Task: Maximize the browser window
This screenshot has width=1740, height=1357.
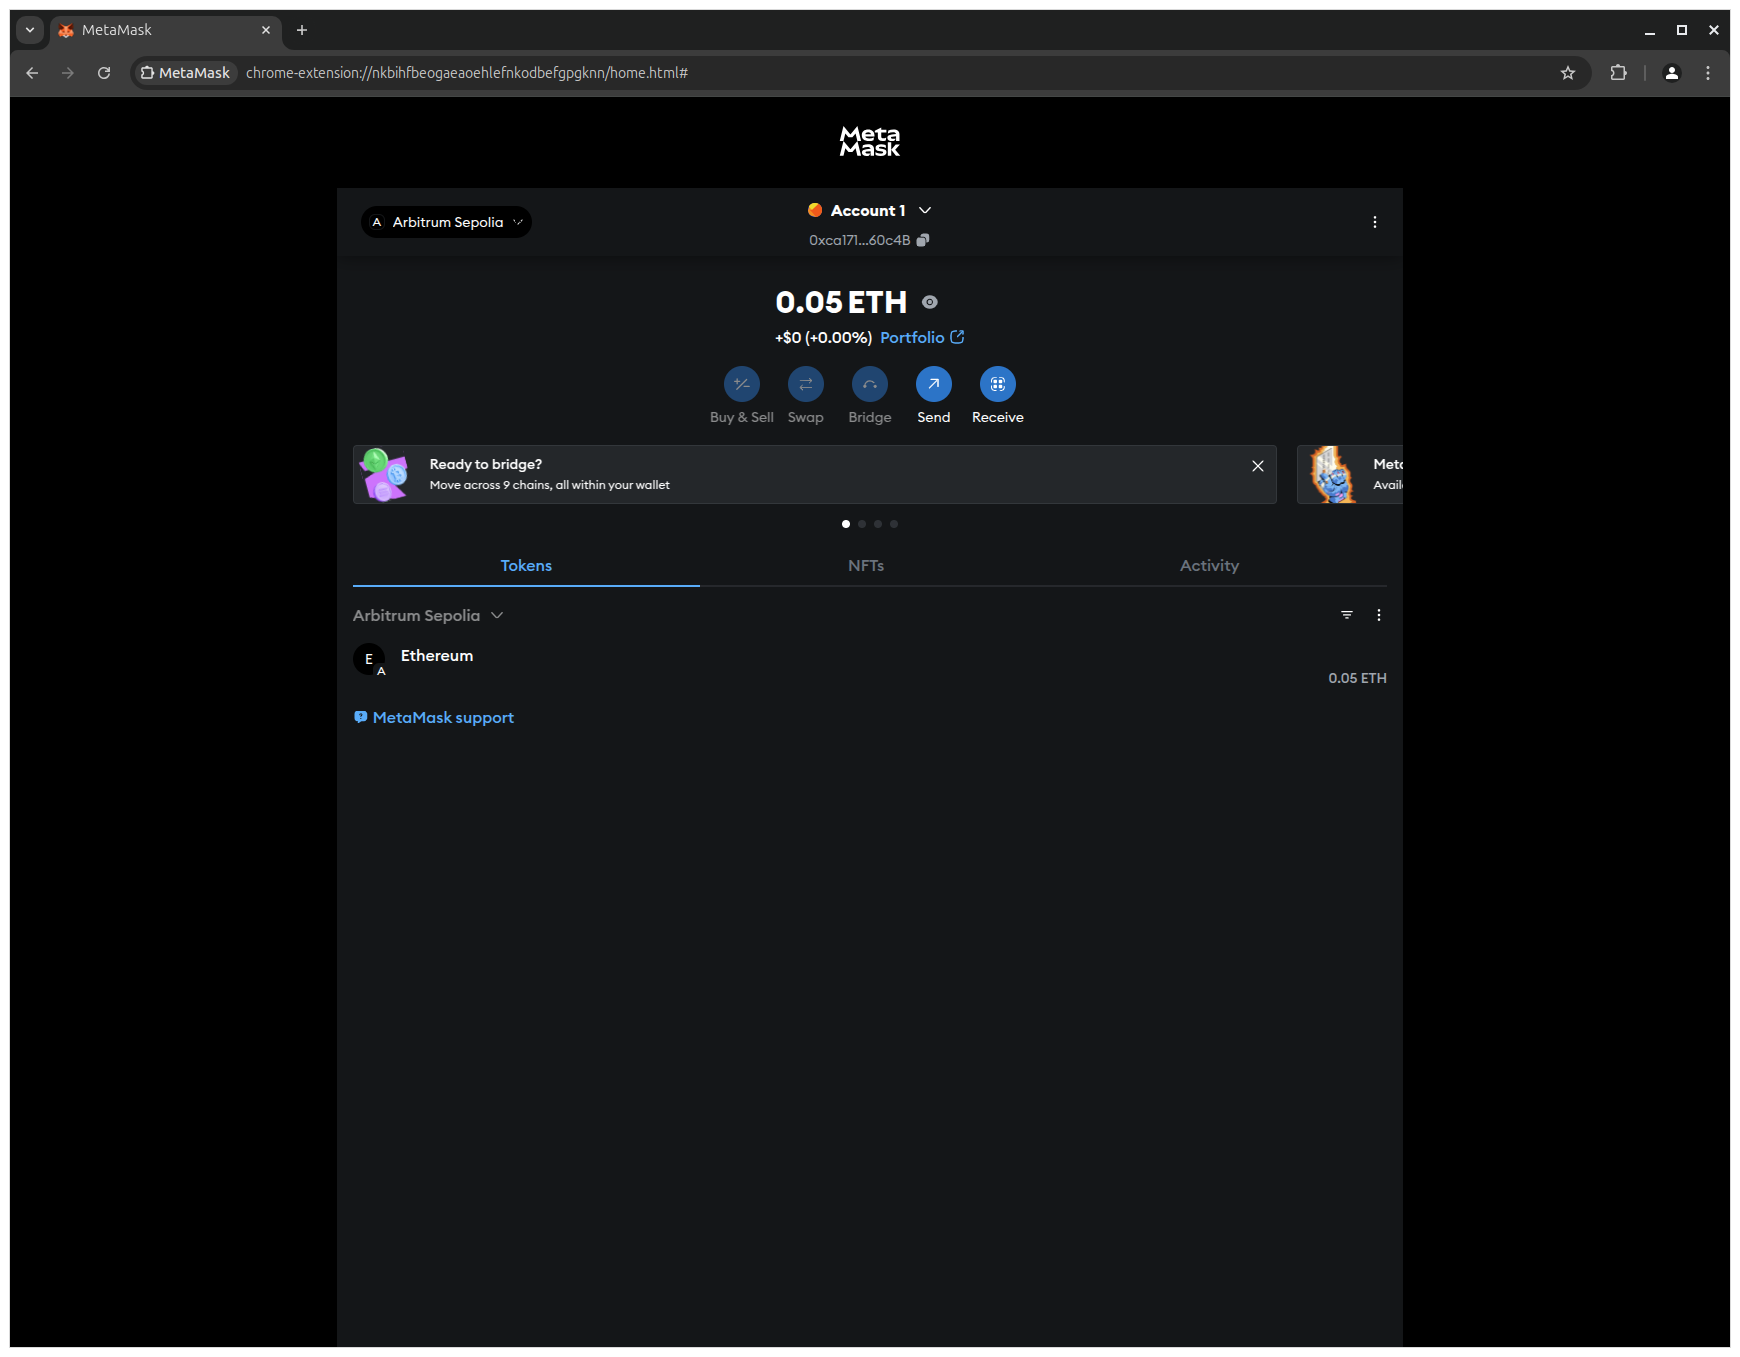Action: [x=1682, y=30]
